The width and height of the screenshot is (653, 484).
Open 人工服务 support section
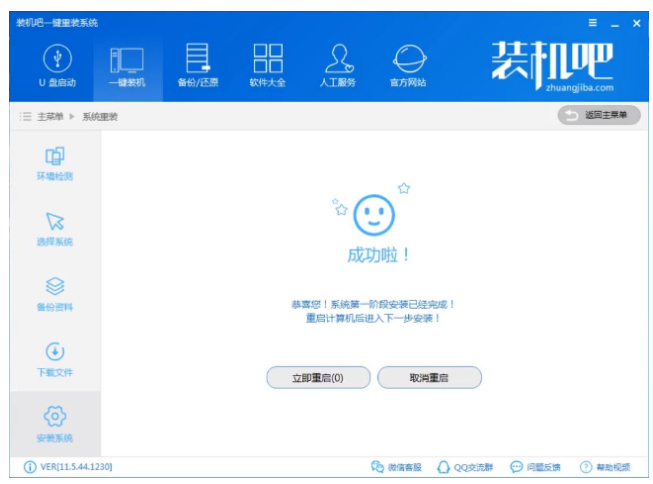coord(338,65)
